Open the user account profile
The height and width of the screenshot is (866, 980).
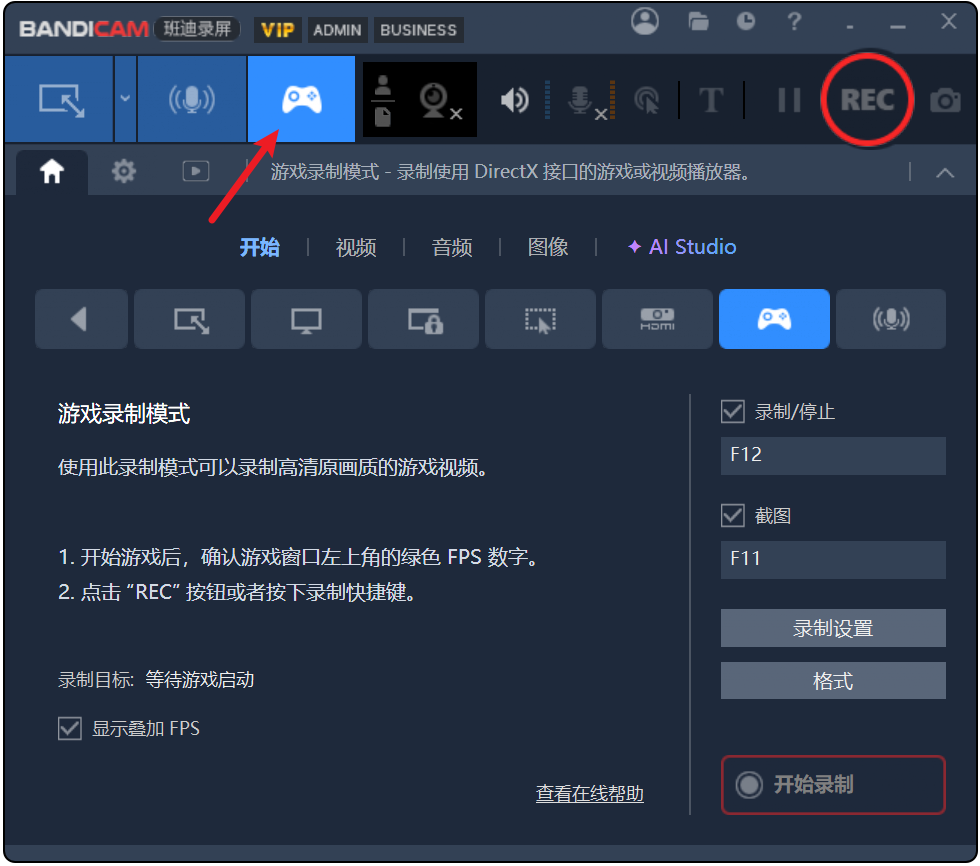coord(644,22)
